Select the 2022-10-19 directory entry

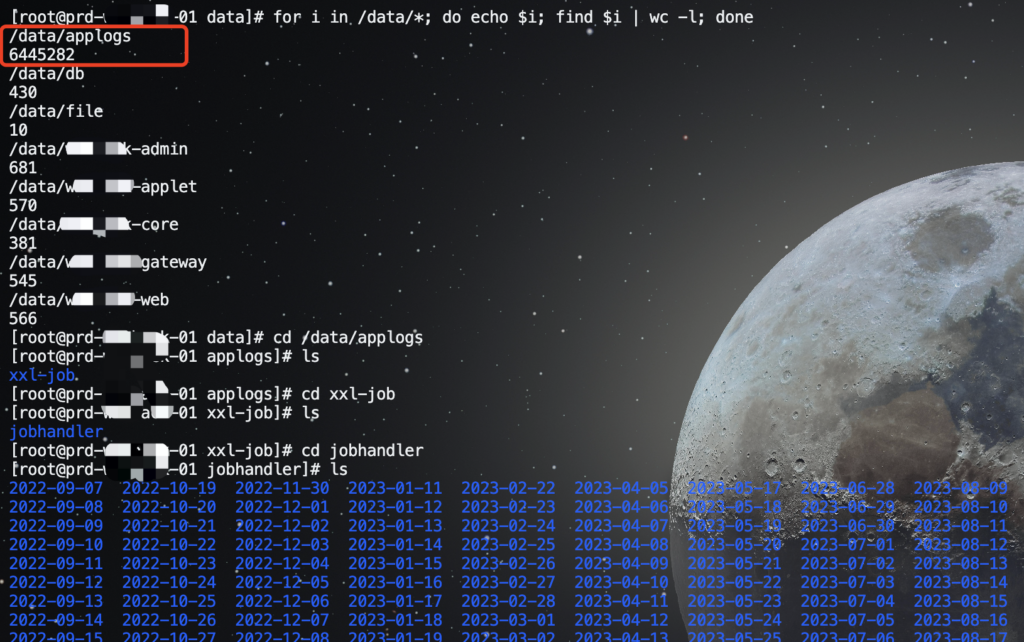coord(169,488)
